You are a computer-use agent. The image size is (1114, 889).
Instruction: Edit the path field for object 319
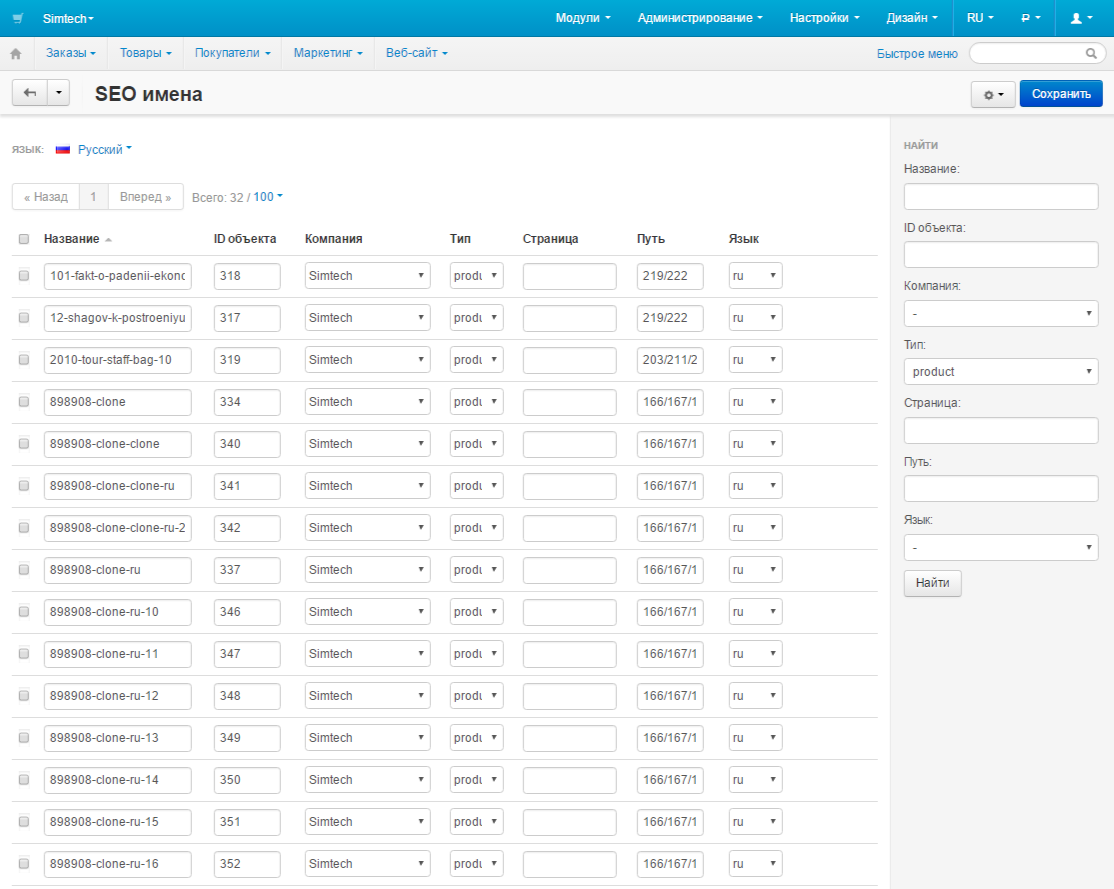(670, 360)
